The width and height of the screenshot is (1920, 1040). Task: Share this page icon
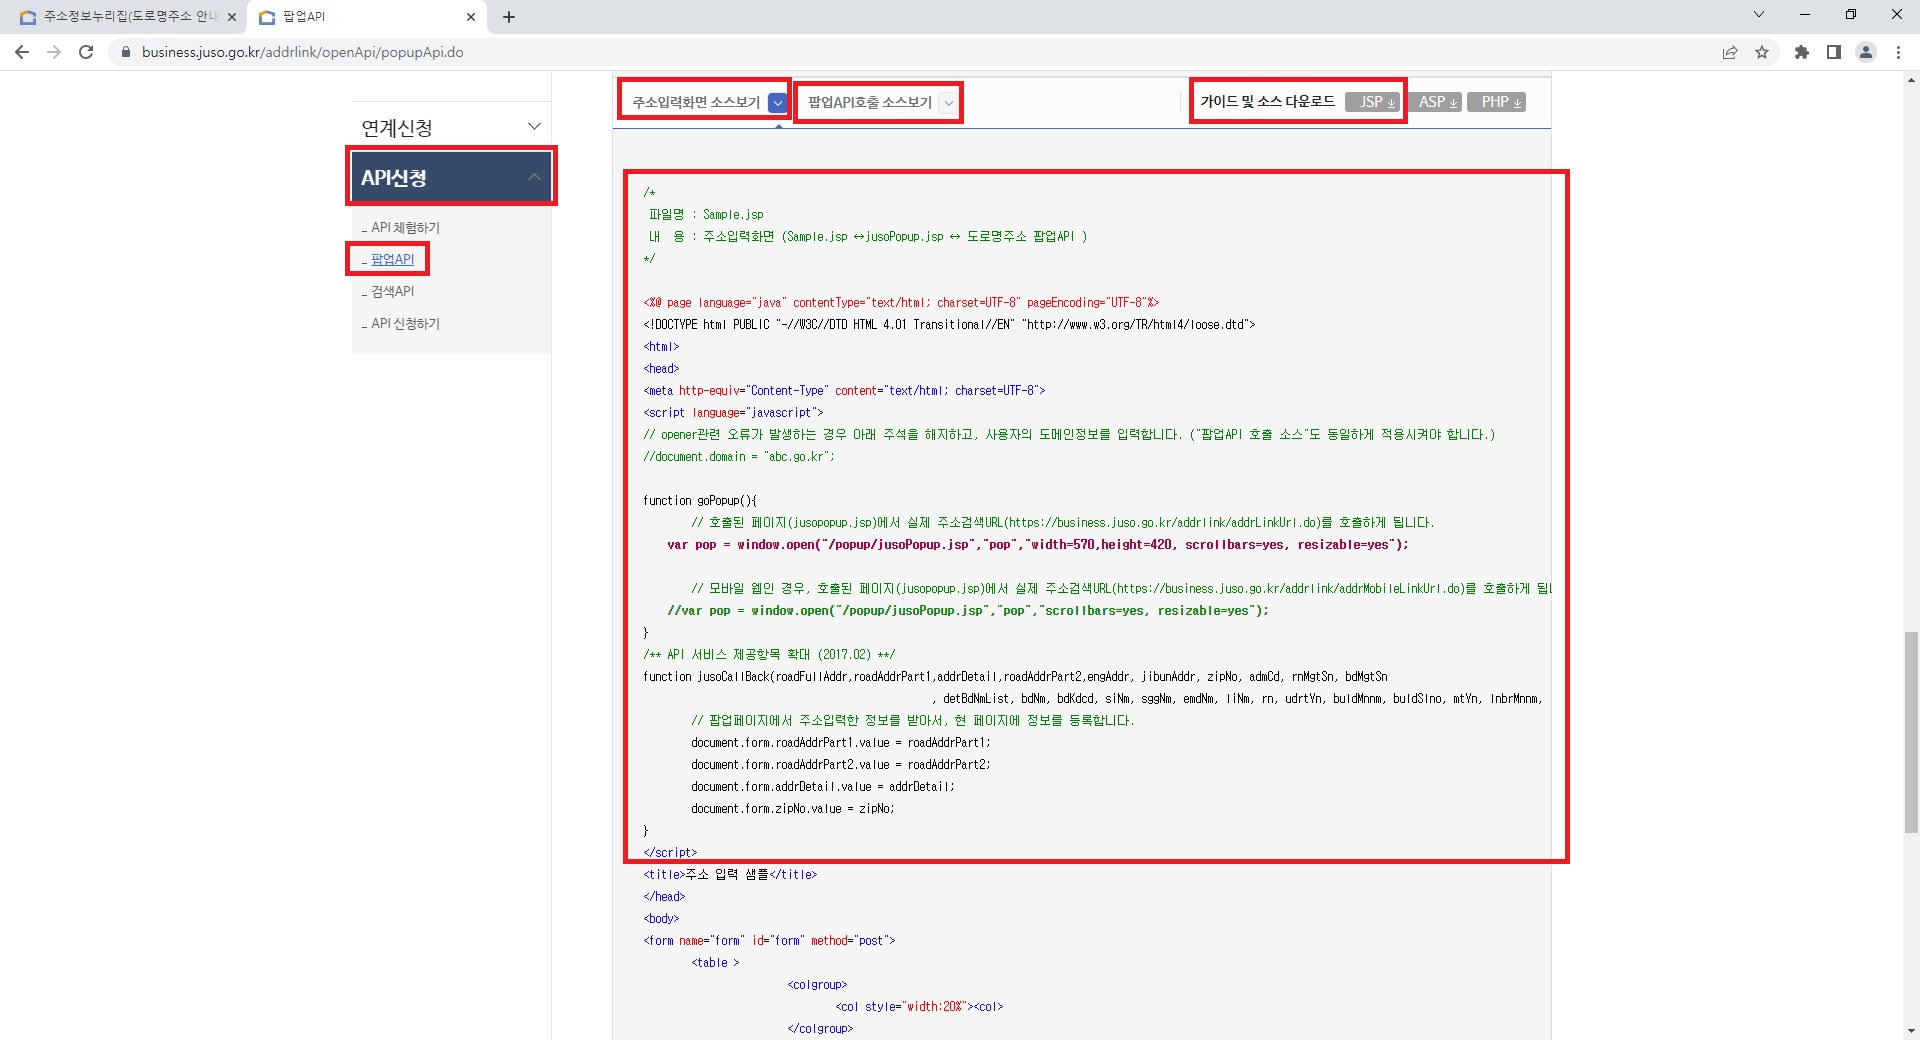click(x=1730, y=52)
